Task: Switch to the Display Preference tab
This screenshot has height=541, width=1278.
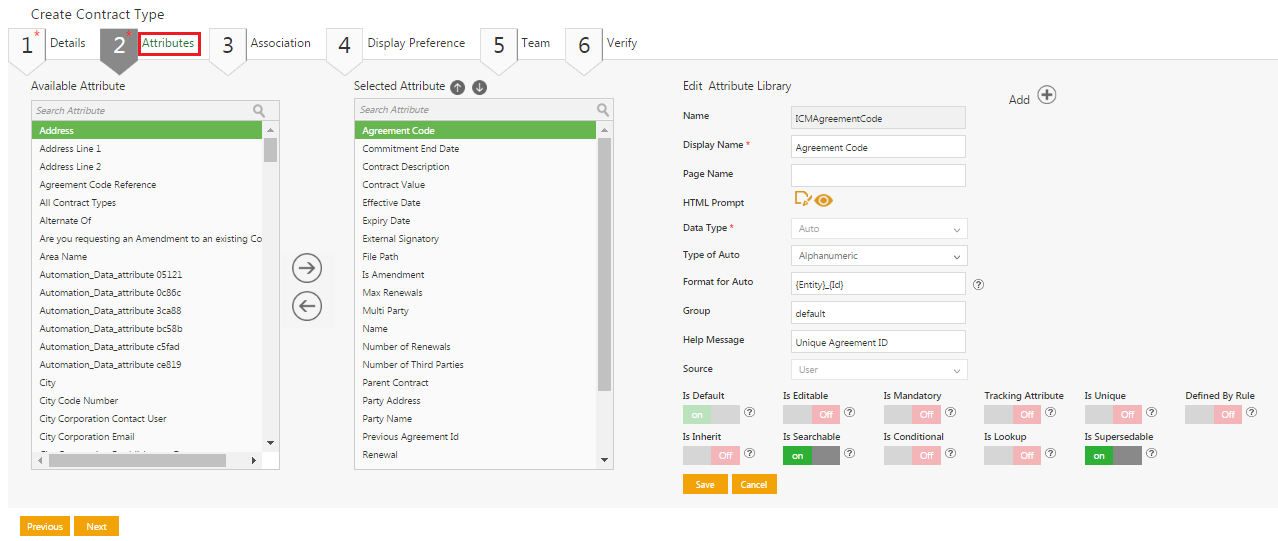Action: click(416, 43)
